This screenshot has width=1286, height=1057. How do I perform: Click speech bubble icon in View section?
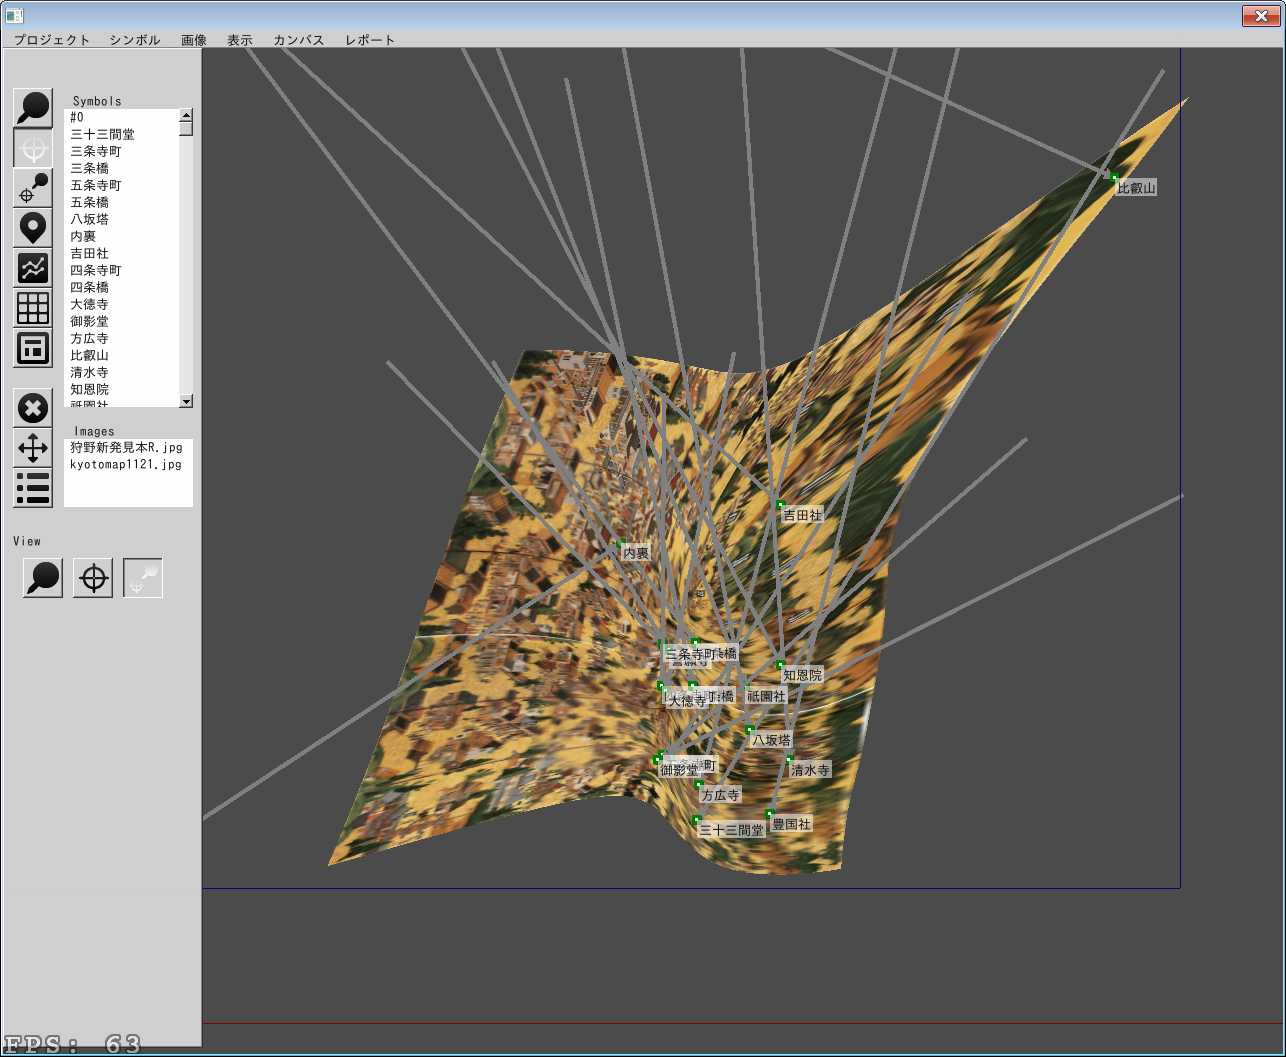pyautogui.click(x=43, y=578)
